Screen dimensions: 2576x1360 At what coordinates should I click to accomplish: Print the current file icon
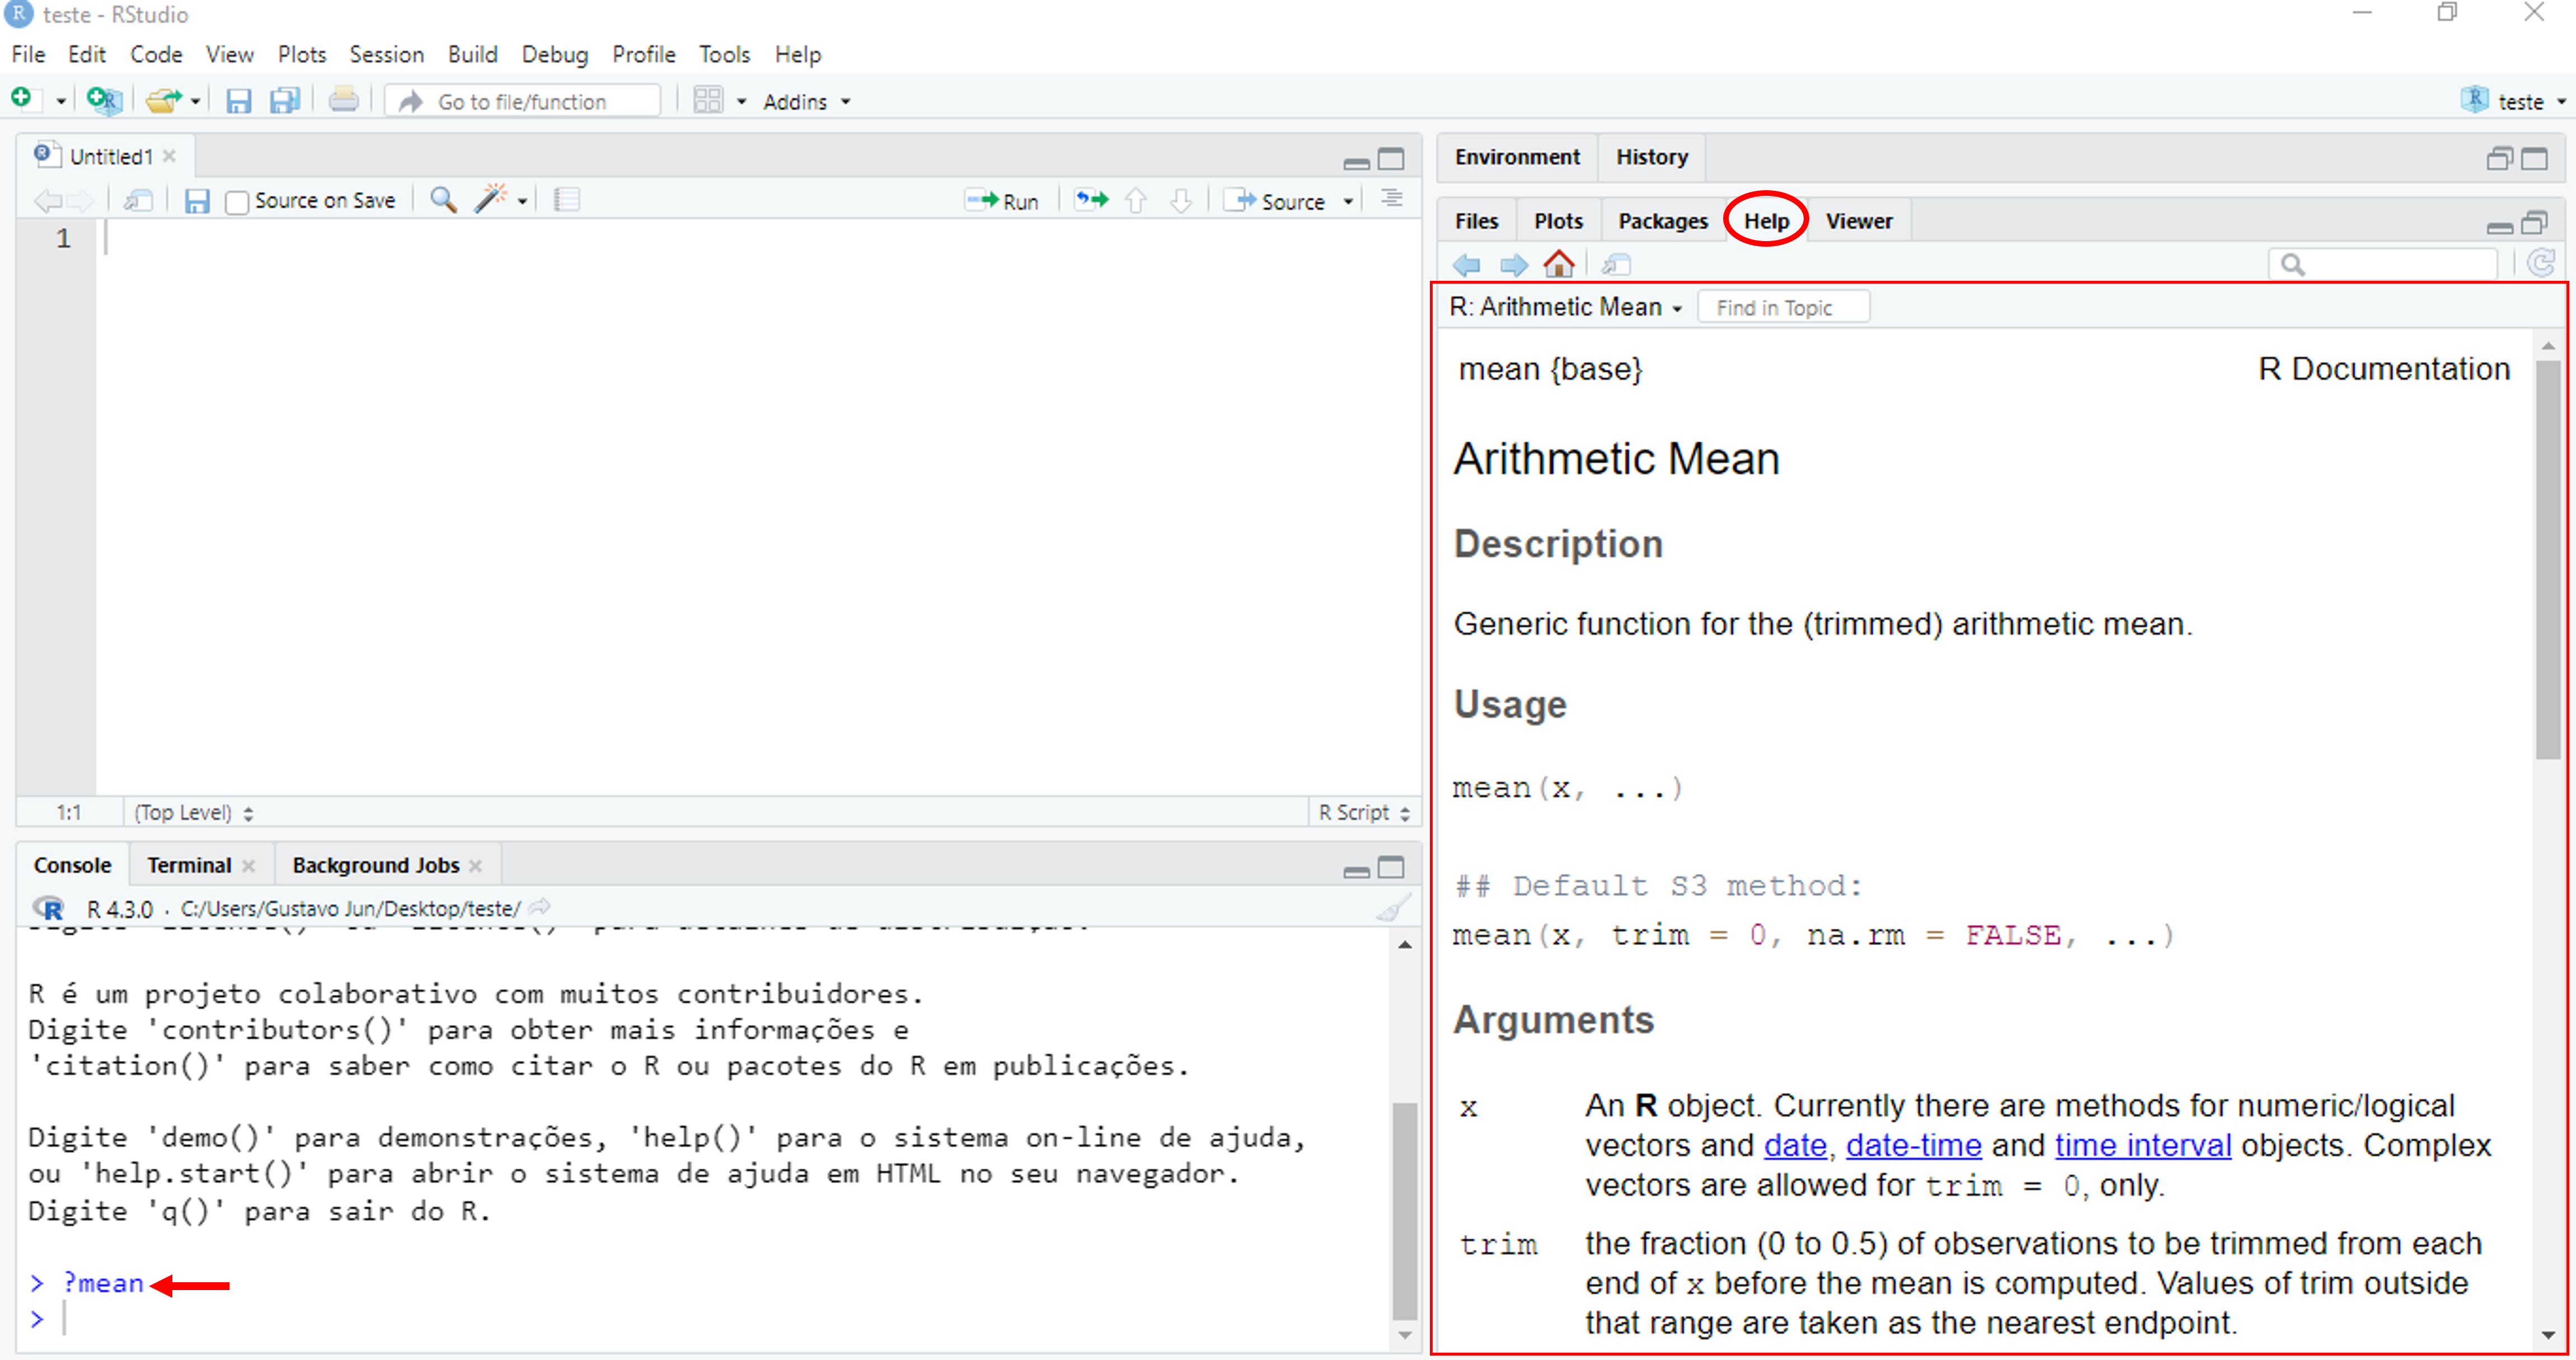343,100
